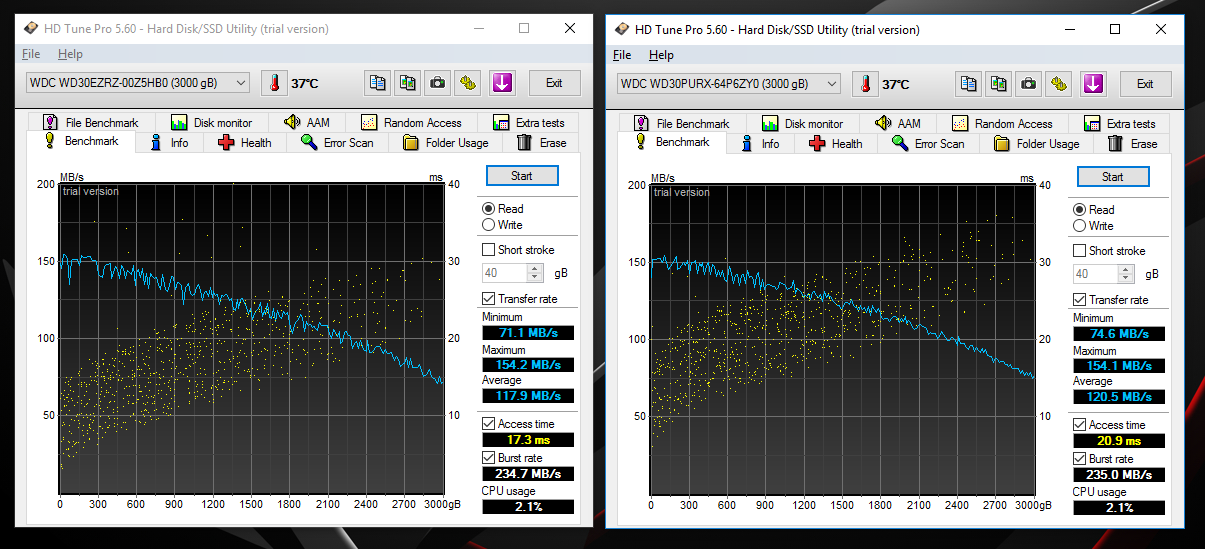Open File Benchmark tab in WD30PURX window
1205x549 pixels.
[682, 124]
